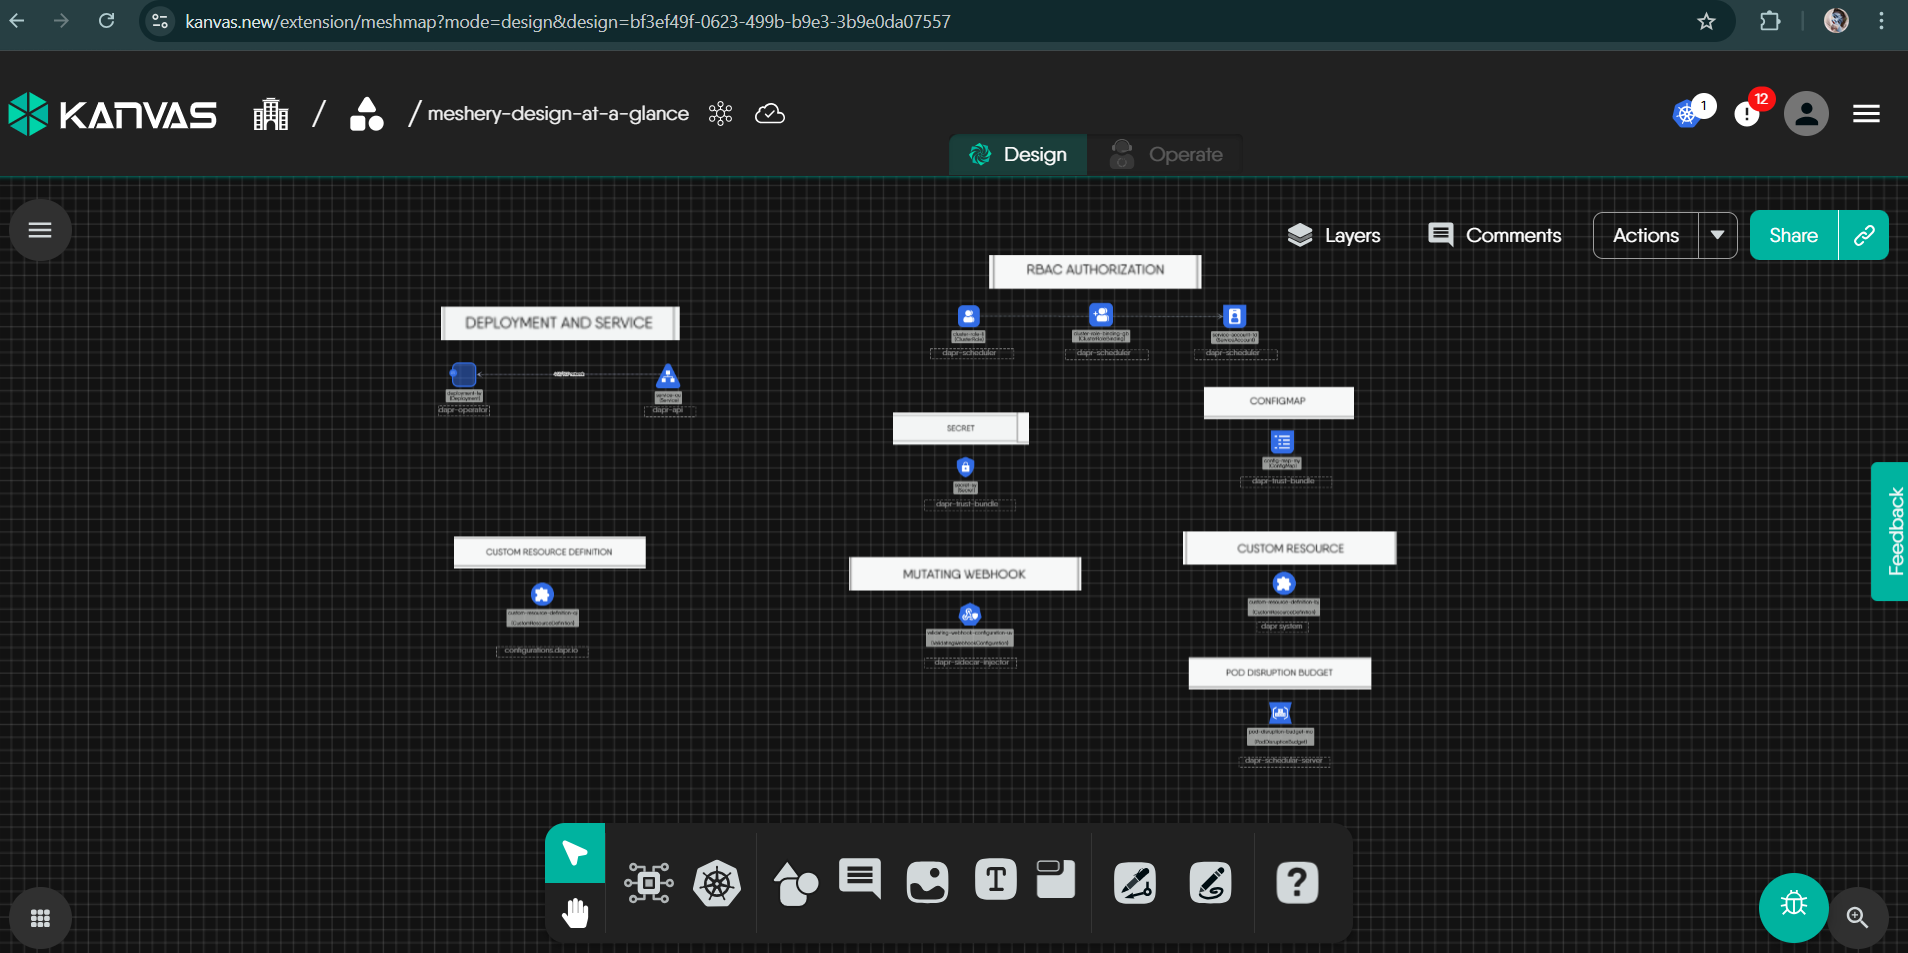The image size is (1908, 953).
Task: Click the Share button
Action: 1793,235
